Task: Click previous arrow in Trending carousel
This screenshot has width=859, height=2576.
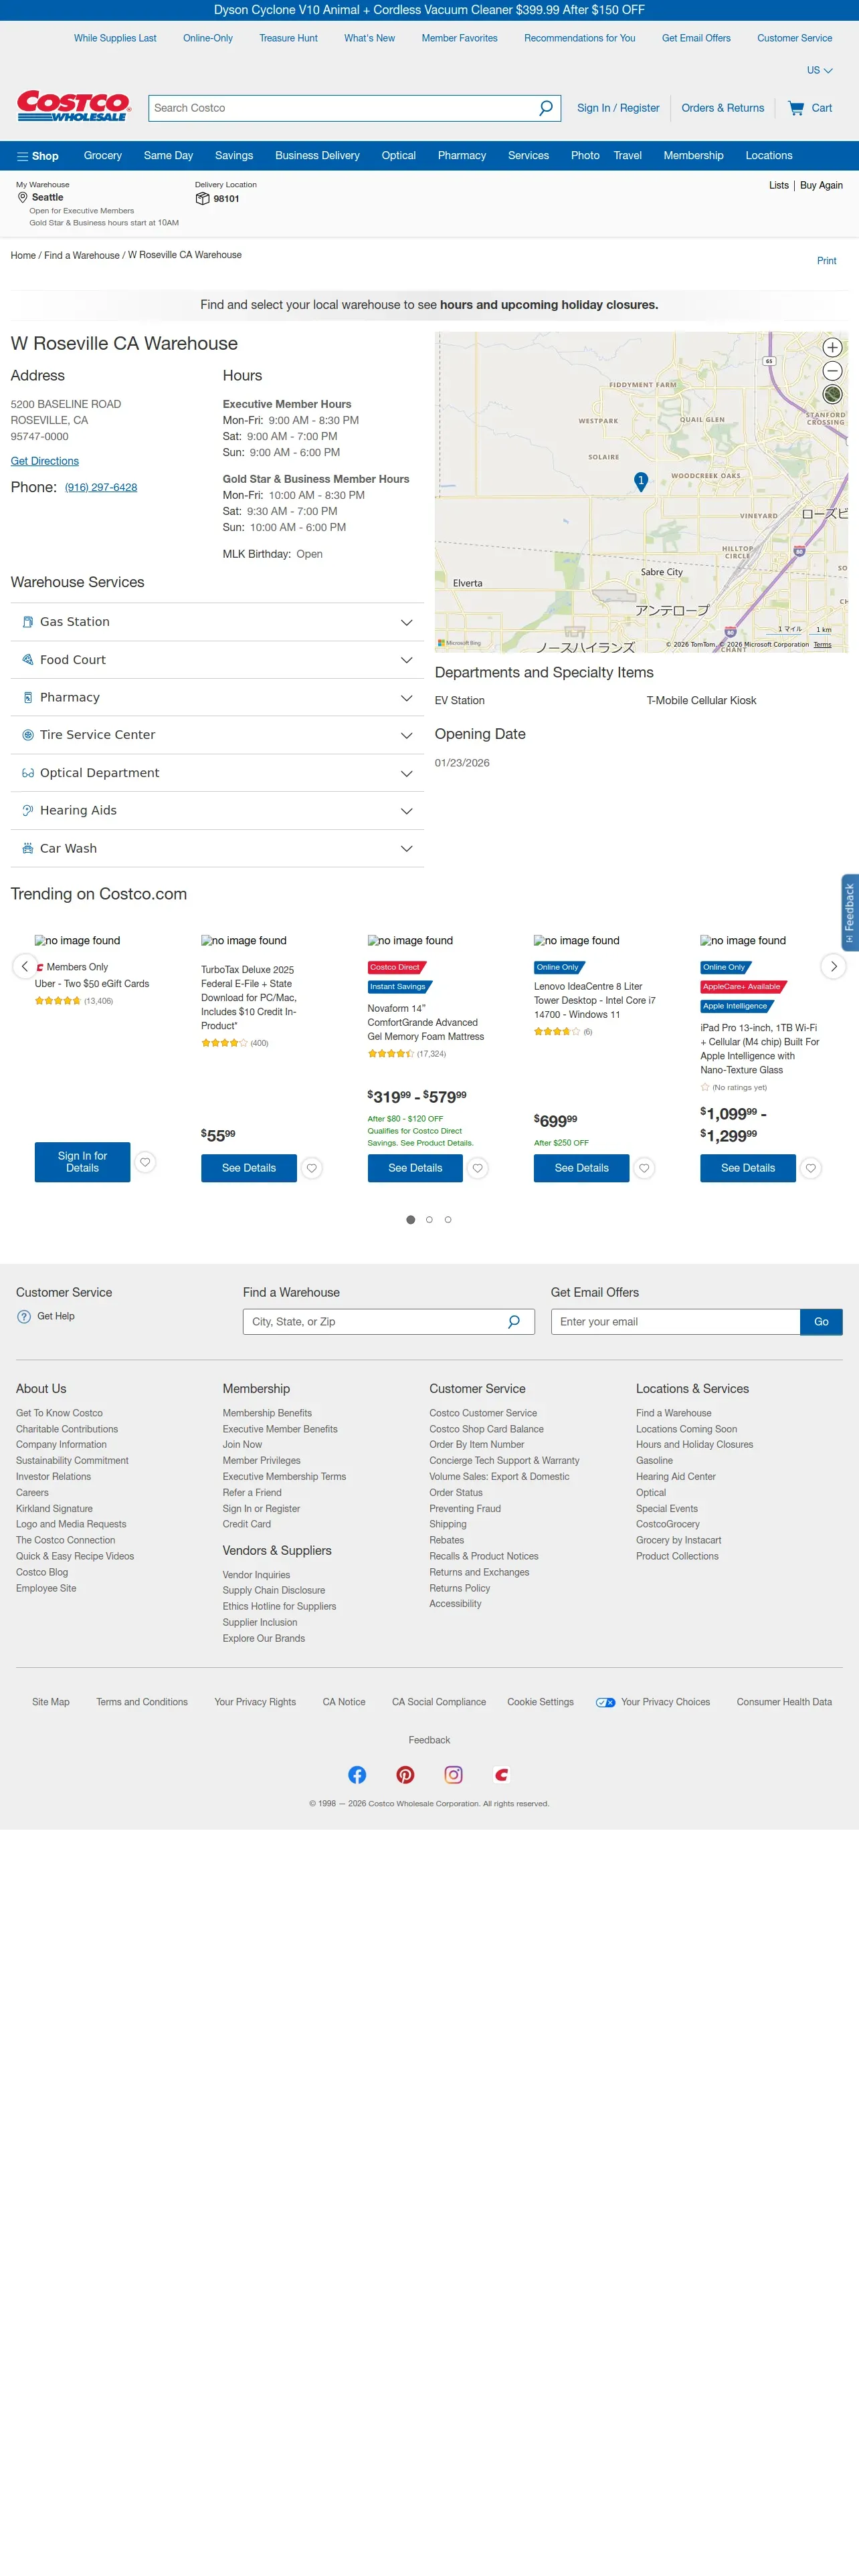Action: tap(25, 967)
